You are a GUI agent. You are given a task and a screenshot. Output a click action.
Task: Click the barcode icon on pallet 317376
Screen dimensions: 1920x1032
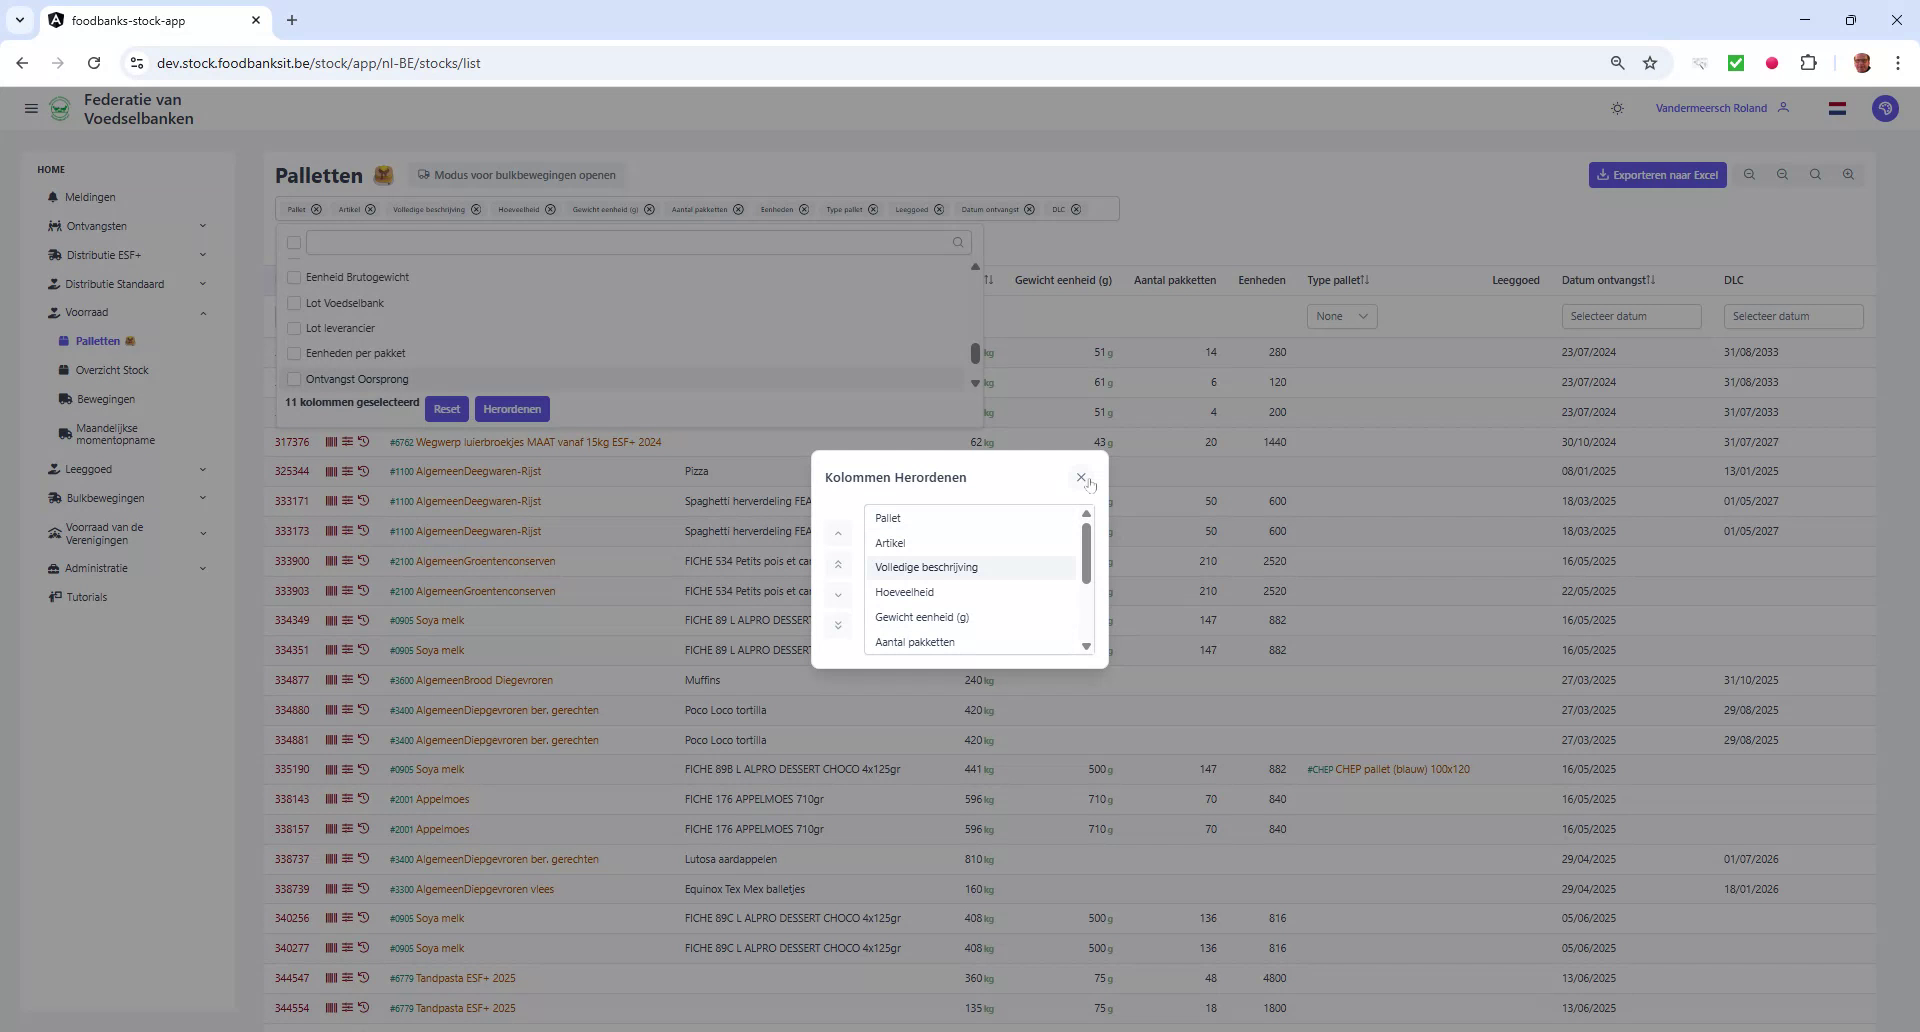click(330, 441)
